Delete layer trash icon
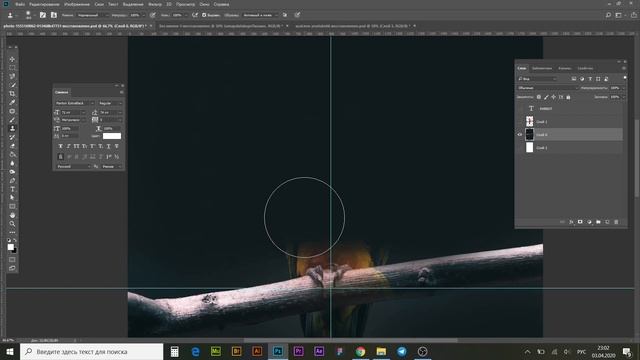The image size is (640, 360). (x=616, y=222)
